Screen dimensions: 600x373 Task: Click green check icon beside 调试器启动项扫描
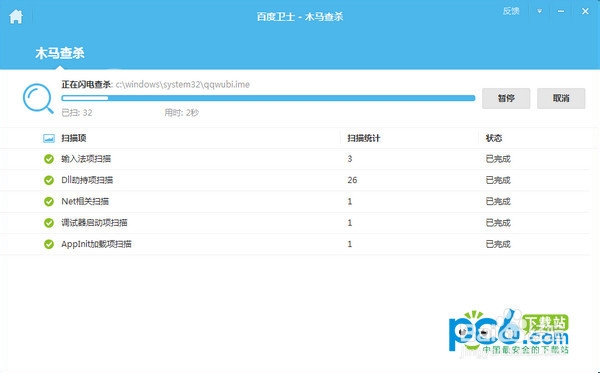pos(49,223)
